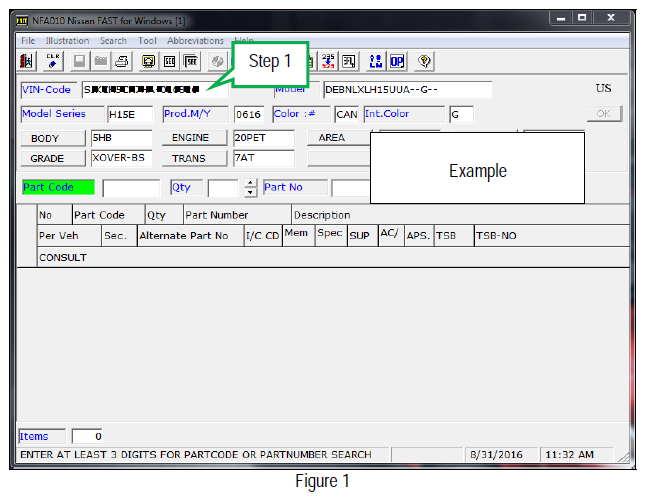Decrease Qty with the down arrow

[250, 192]
